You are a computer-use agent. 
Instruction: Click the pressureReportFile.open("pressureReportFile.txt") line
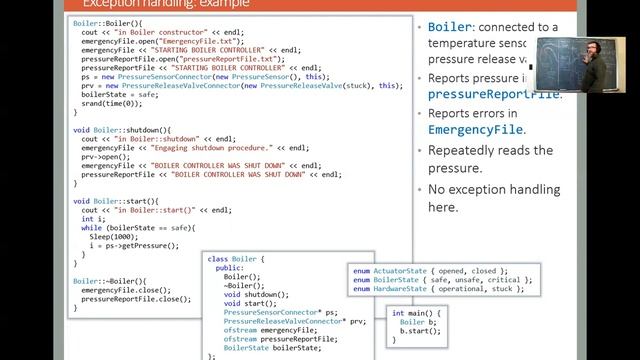coord(183,59)
